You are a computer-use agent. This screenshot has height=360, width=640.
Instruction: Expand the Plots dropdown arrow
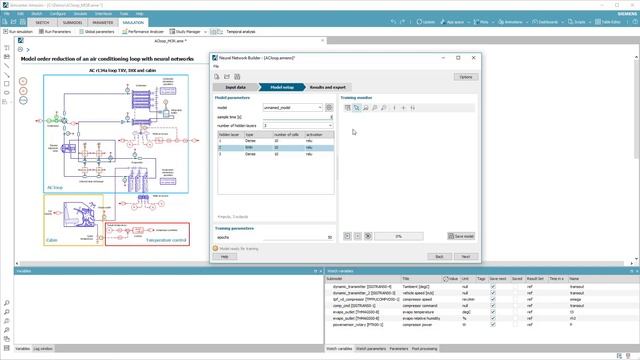click(x=493, y=22)
